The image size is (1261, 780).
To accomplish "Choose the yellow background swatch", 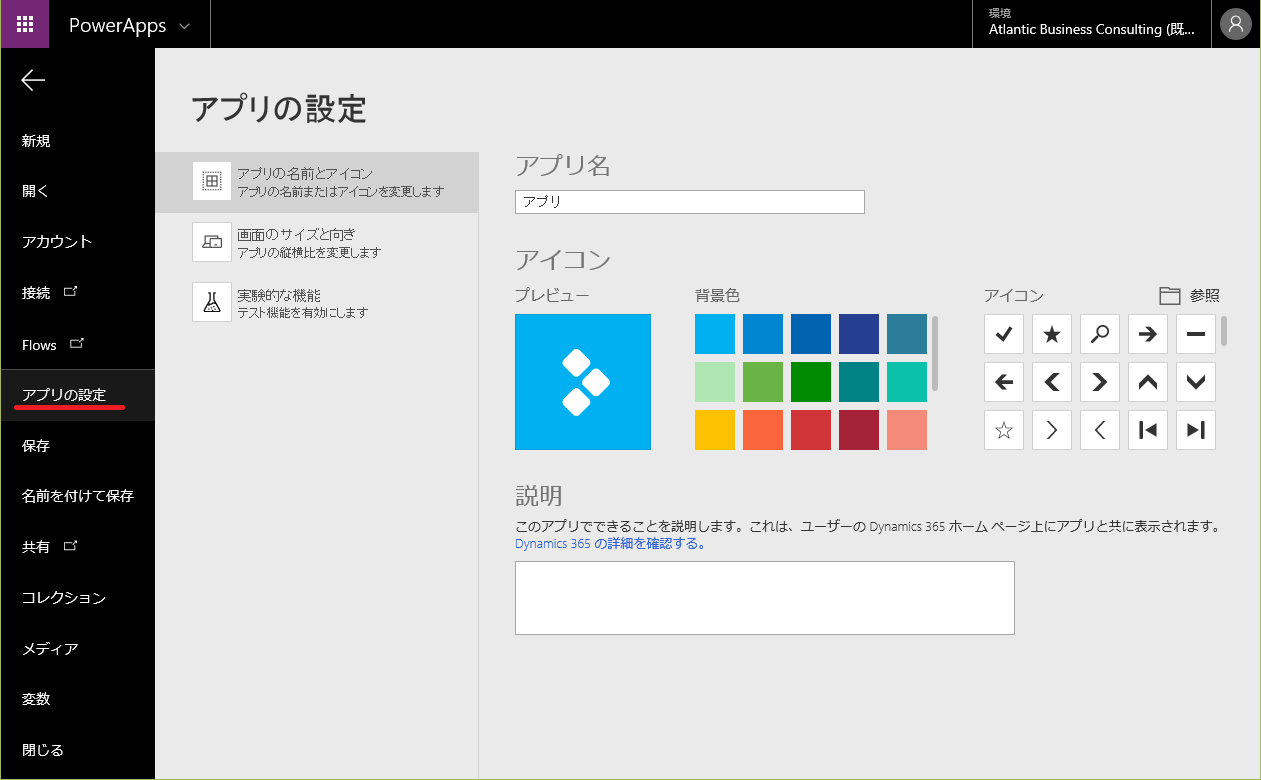I will coord(715,430).
